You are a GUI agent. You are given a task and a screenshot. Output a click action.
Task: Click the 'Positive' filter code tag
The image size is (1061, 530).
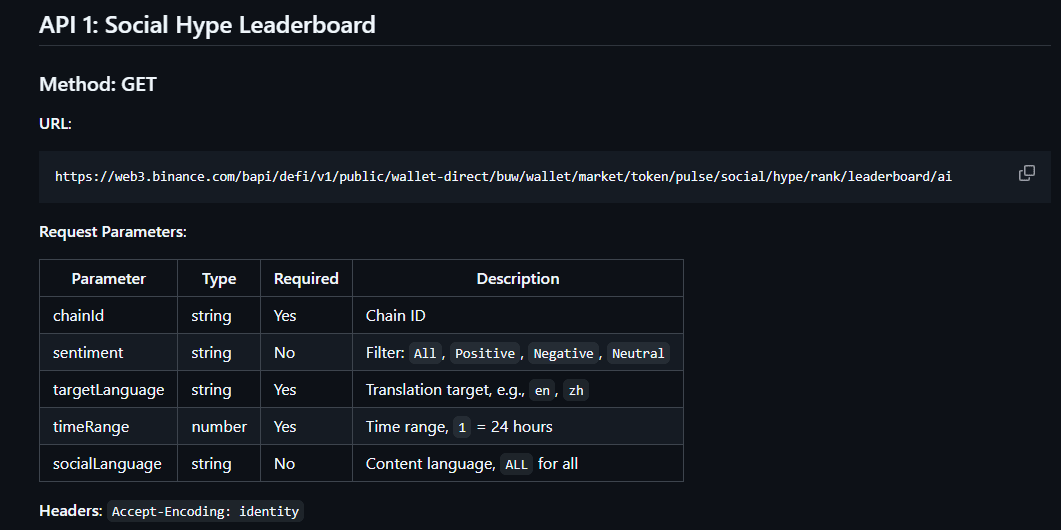click(x=485, y=354)
